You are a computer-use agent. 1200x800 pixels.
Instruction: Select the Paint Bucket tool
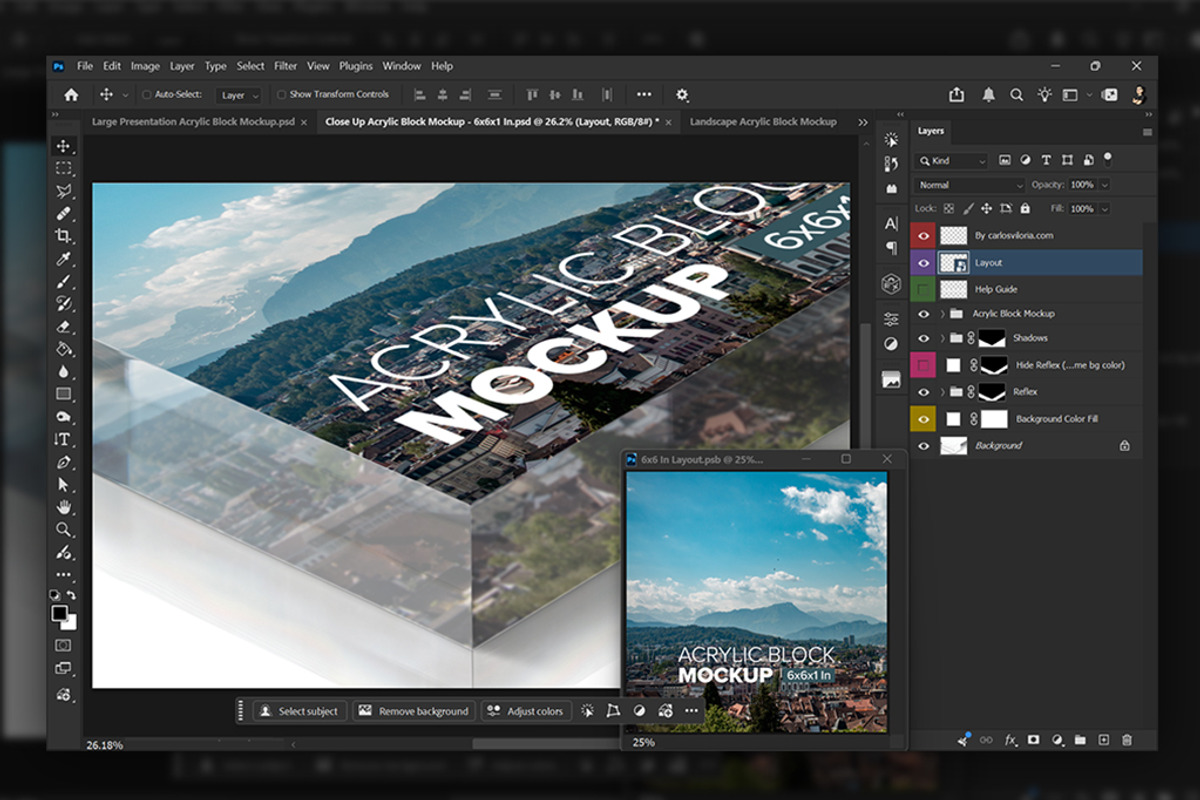click(64, 349)
